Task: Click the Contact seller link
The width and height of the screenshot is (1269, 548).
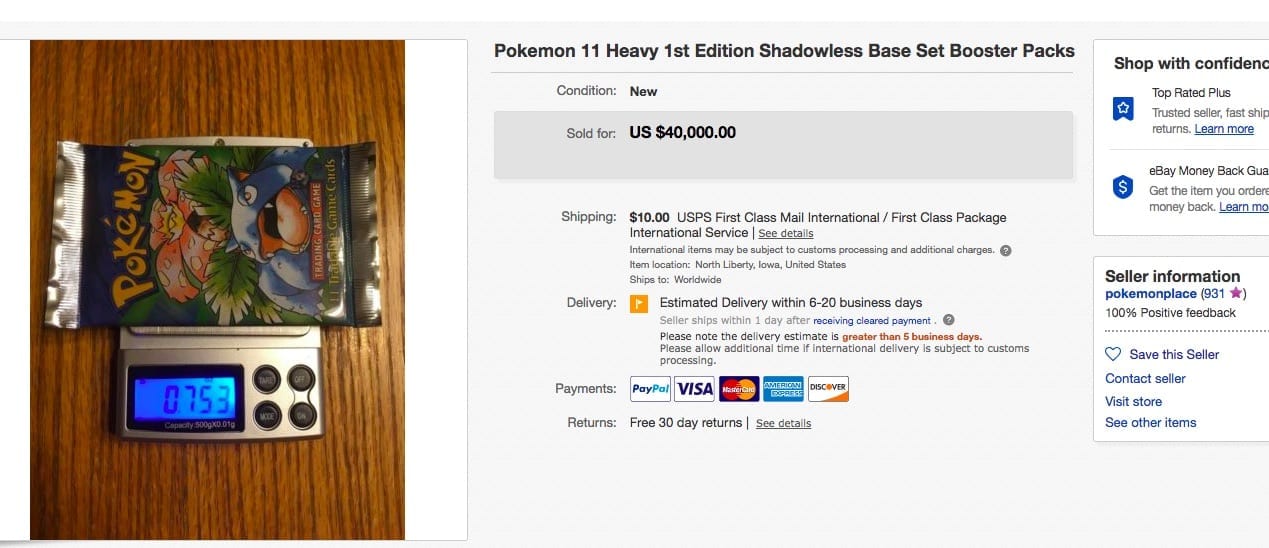Action: tap(1145, 378)
